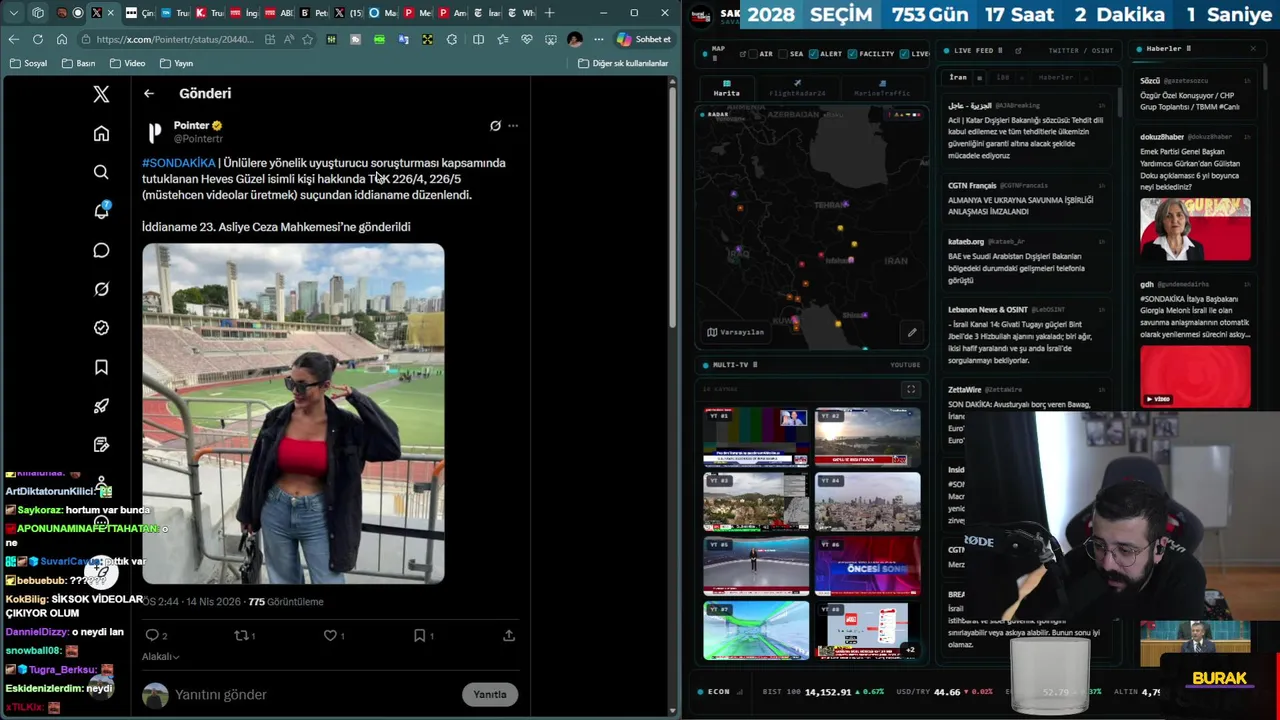
Task: Select the Haberler live feed tab
Action: (x=1055, y=77)
